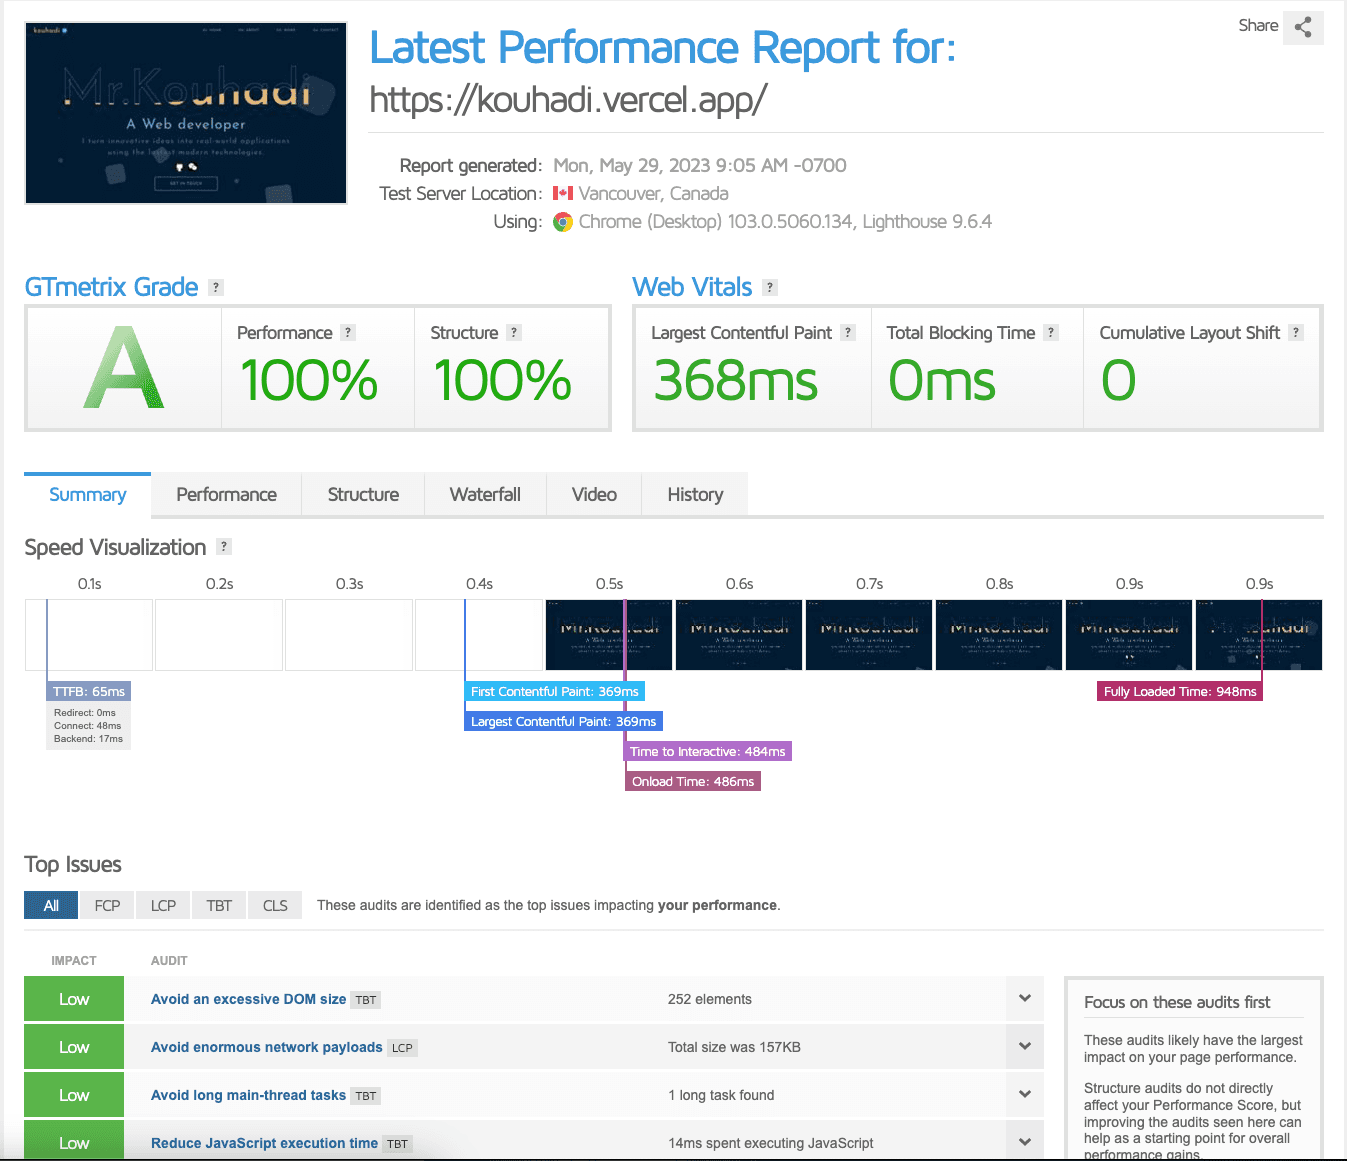Open help for the Performance score
The image size is (1347, 1161).
347,332
